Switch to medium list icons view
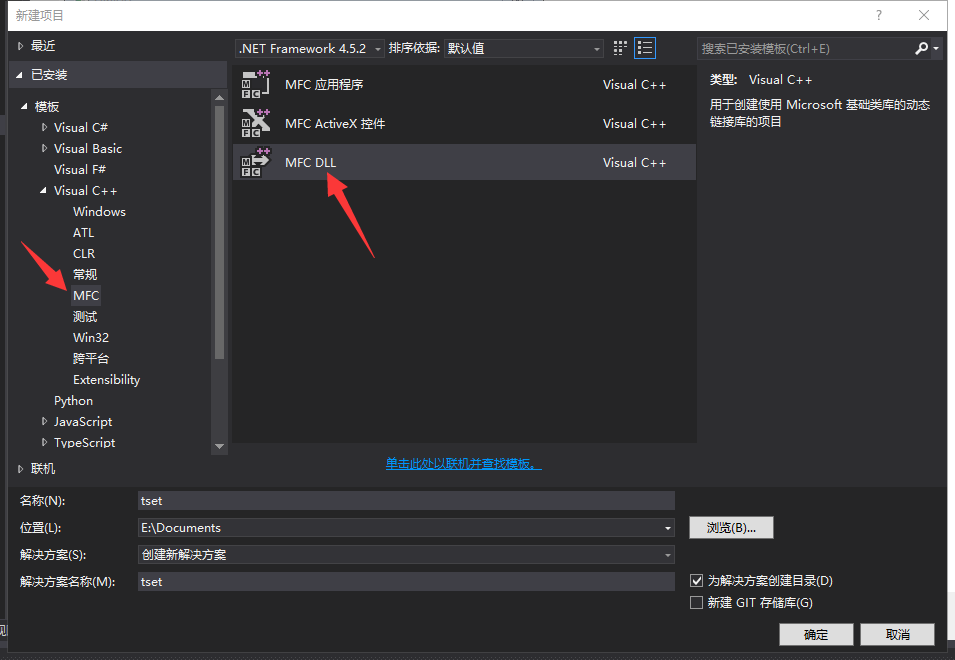The height and width of the screenshot is (660, 955). [x=645, y=48]
